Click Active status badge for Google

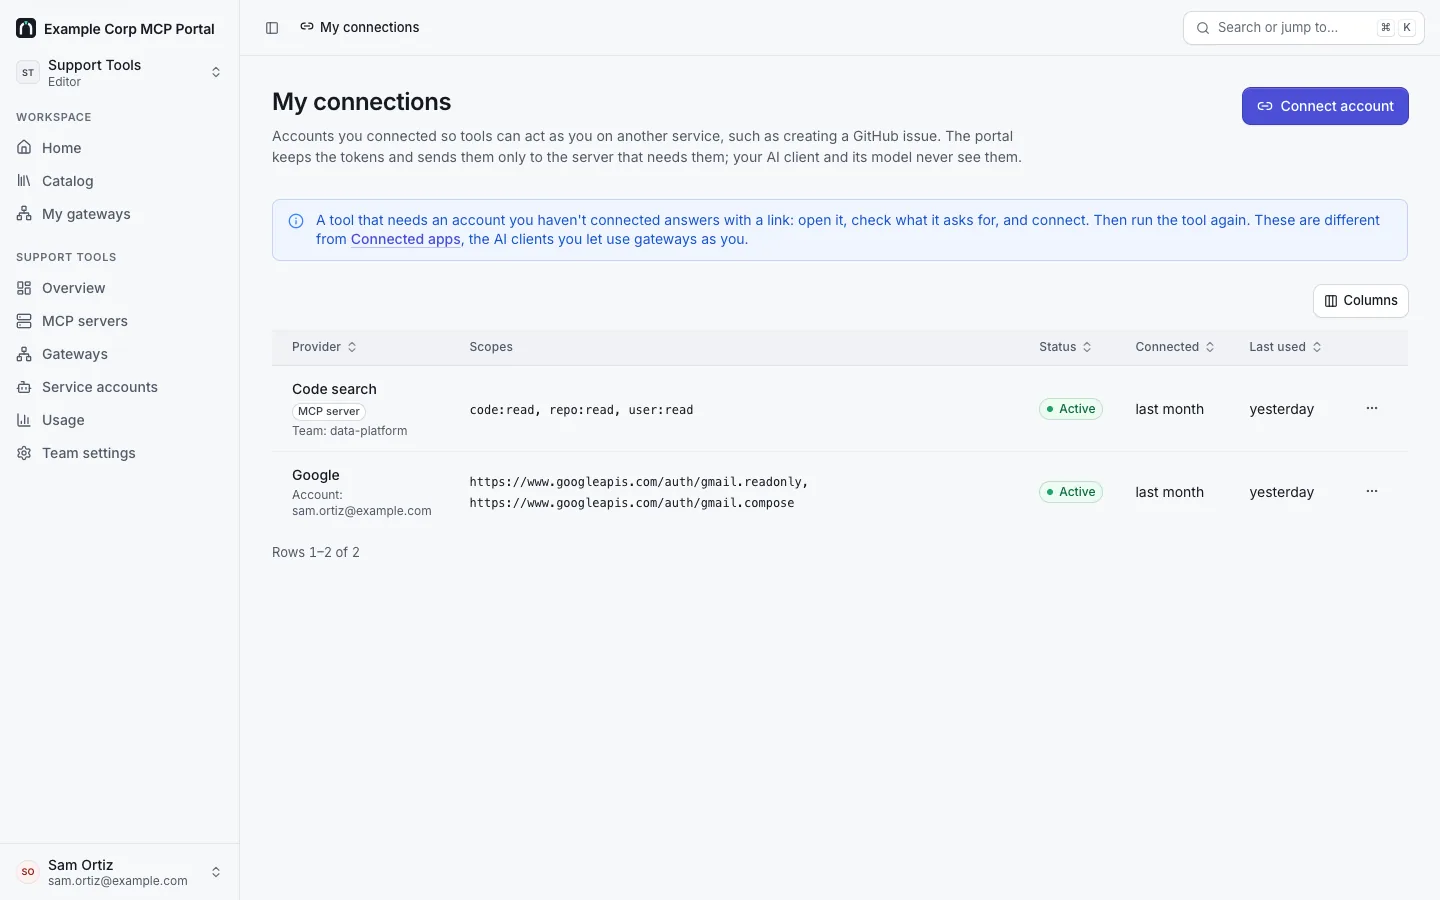[x=1071, y=492]
